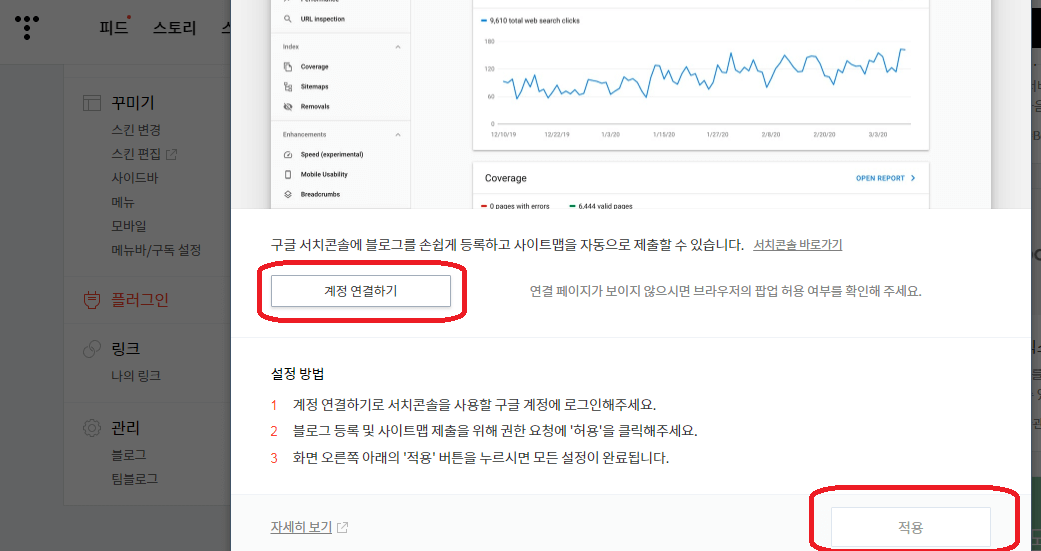Select URL inspection in preview image
Screen dimensions: 1041x551
tap(323, 19)
